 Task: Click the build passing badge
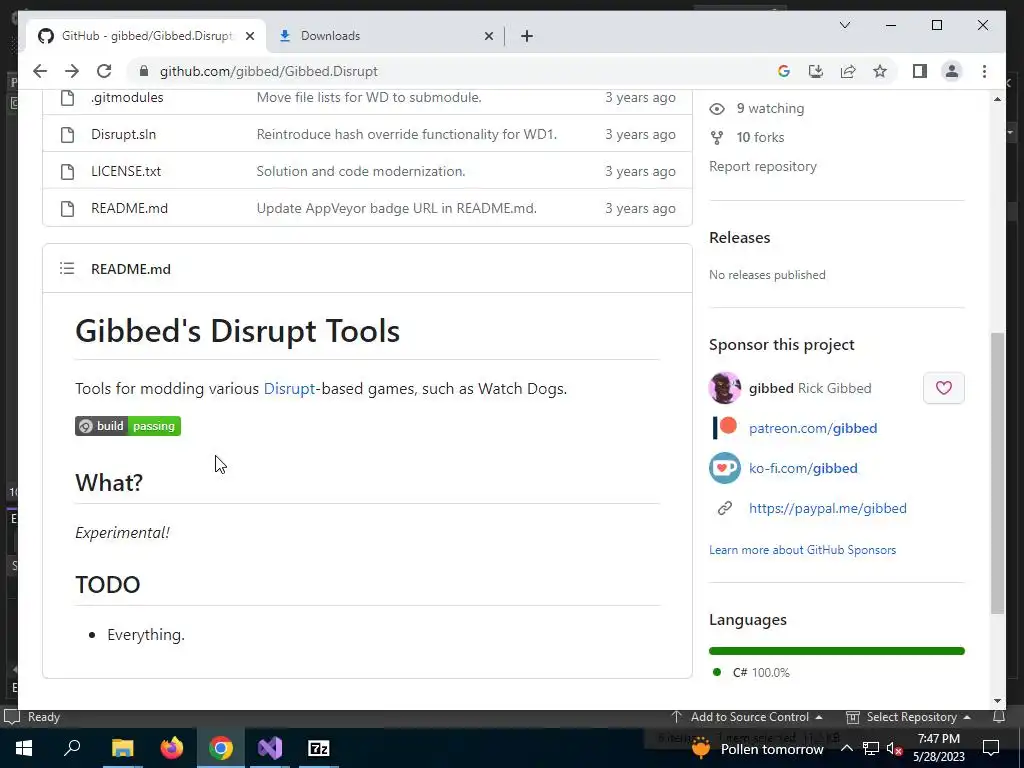pyautogui.click(x=128, y=426)
